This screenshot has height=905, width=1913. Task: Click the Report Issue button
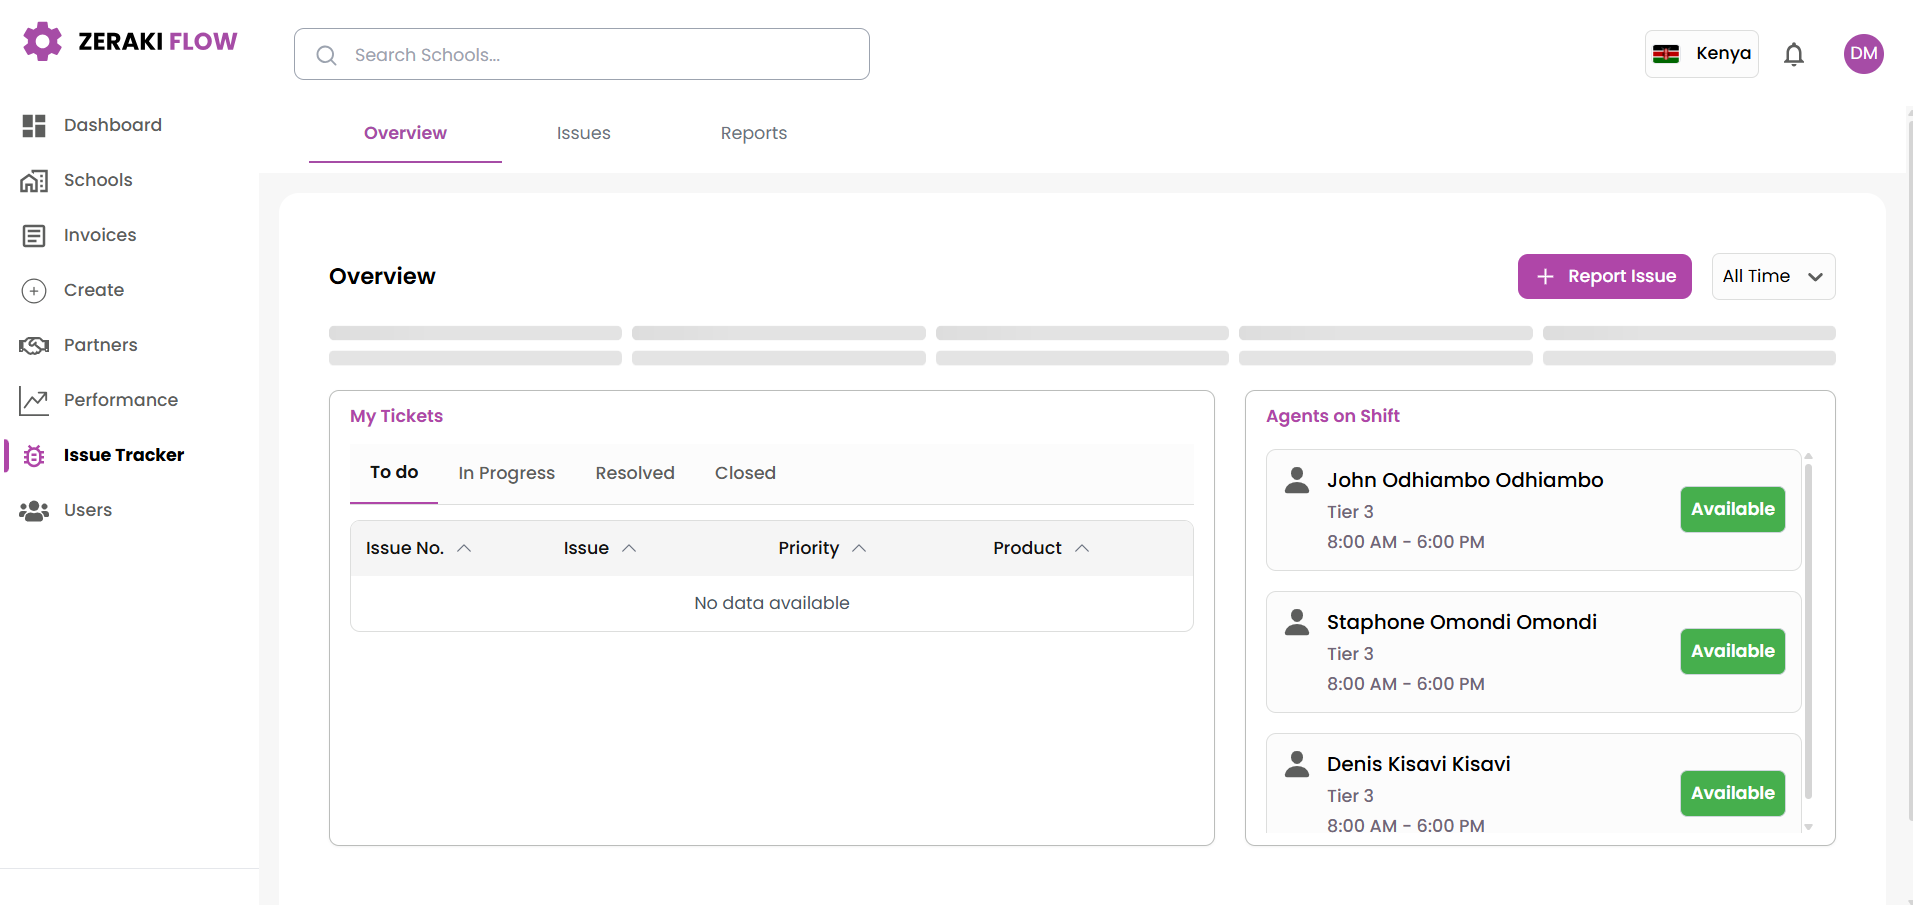[1604, 276]
